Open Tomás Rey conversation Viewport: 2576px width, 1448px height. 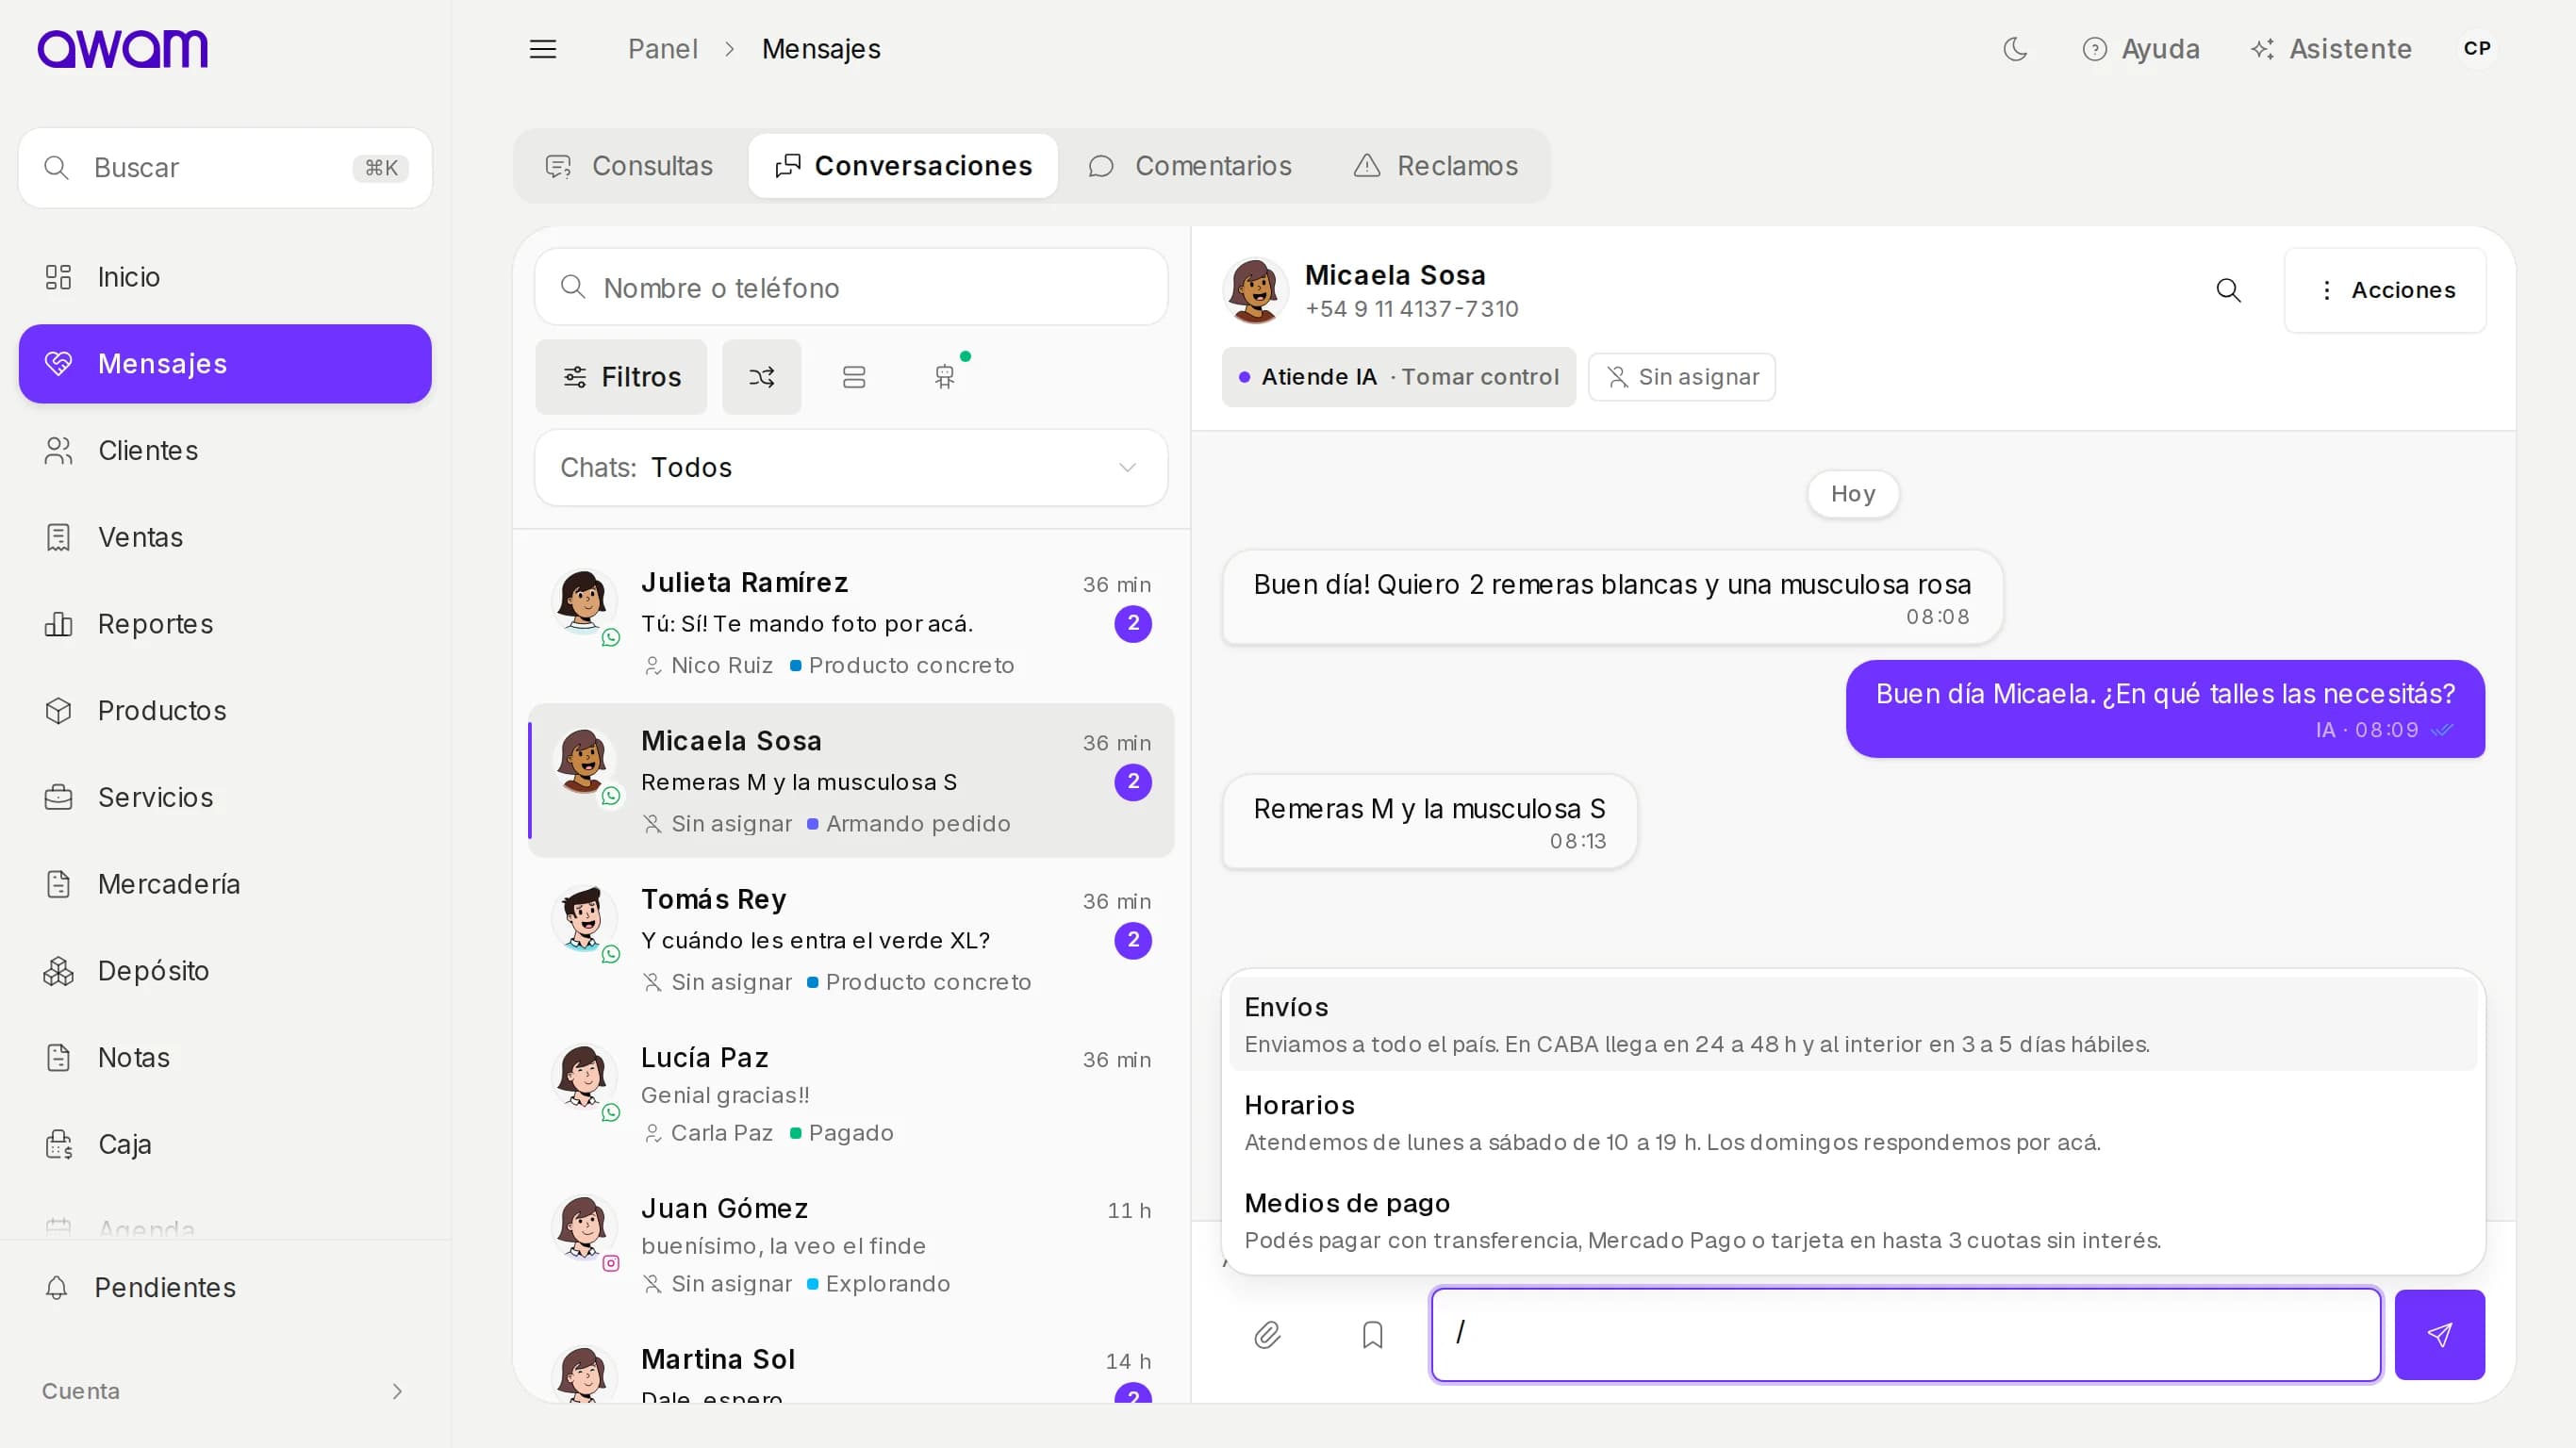851,939
